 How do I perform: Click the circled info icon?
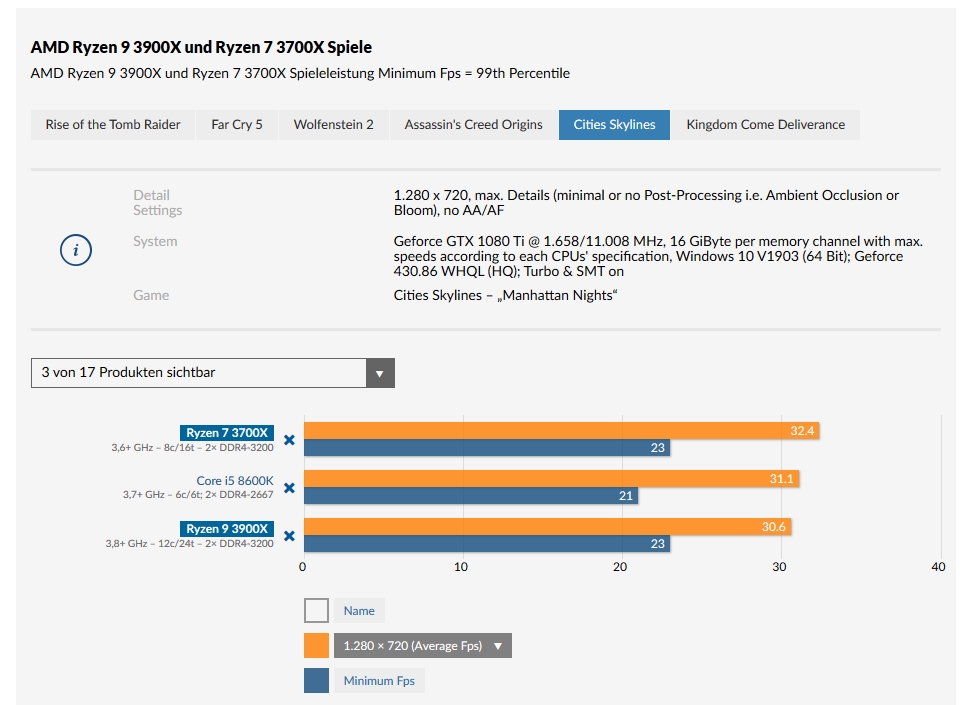pos(76,250)
